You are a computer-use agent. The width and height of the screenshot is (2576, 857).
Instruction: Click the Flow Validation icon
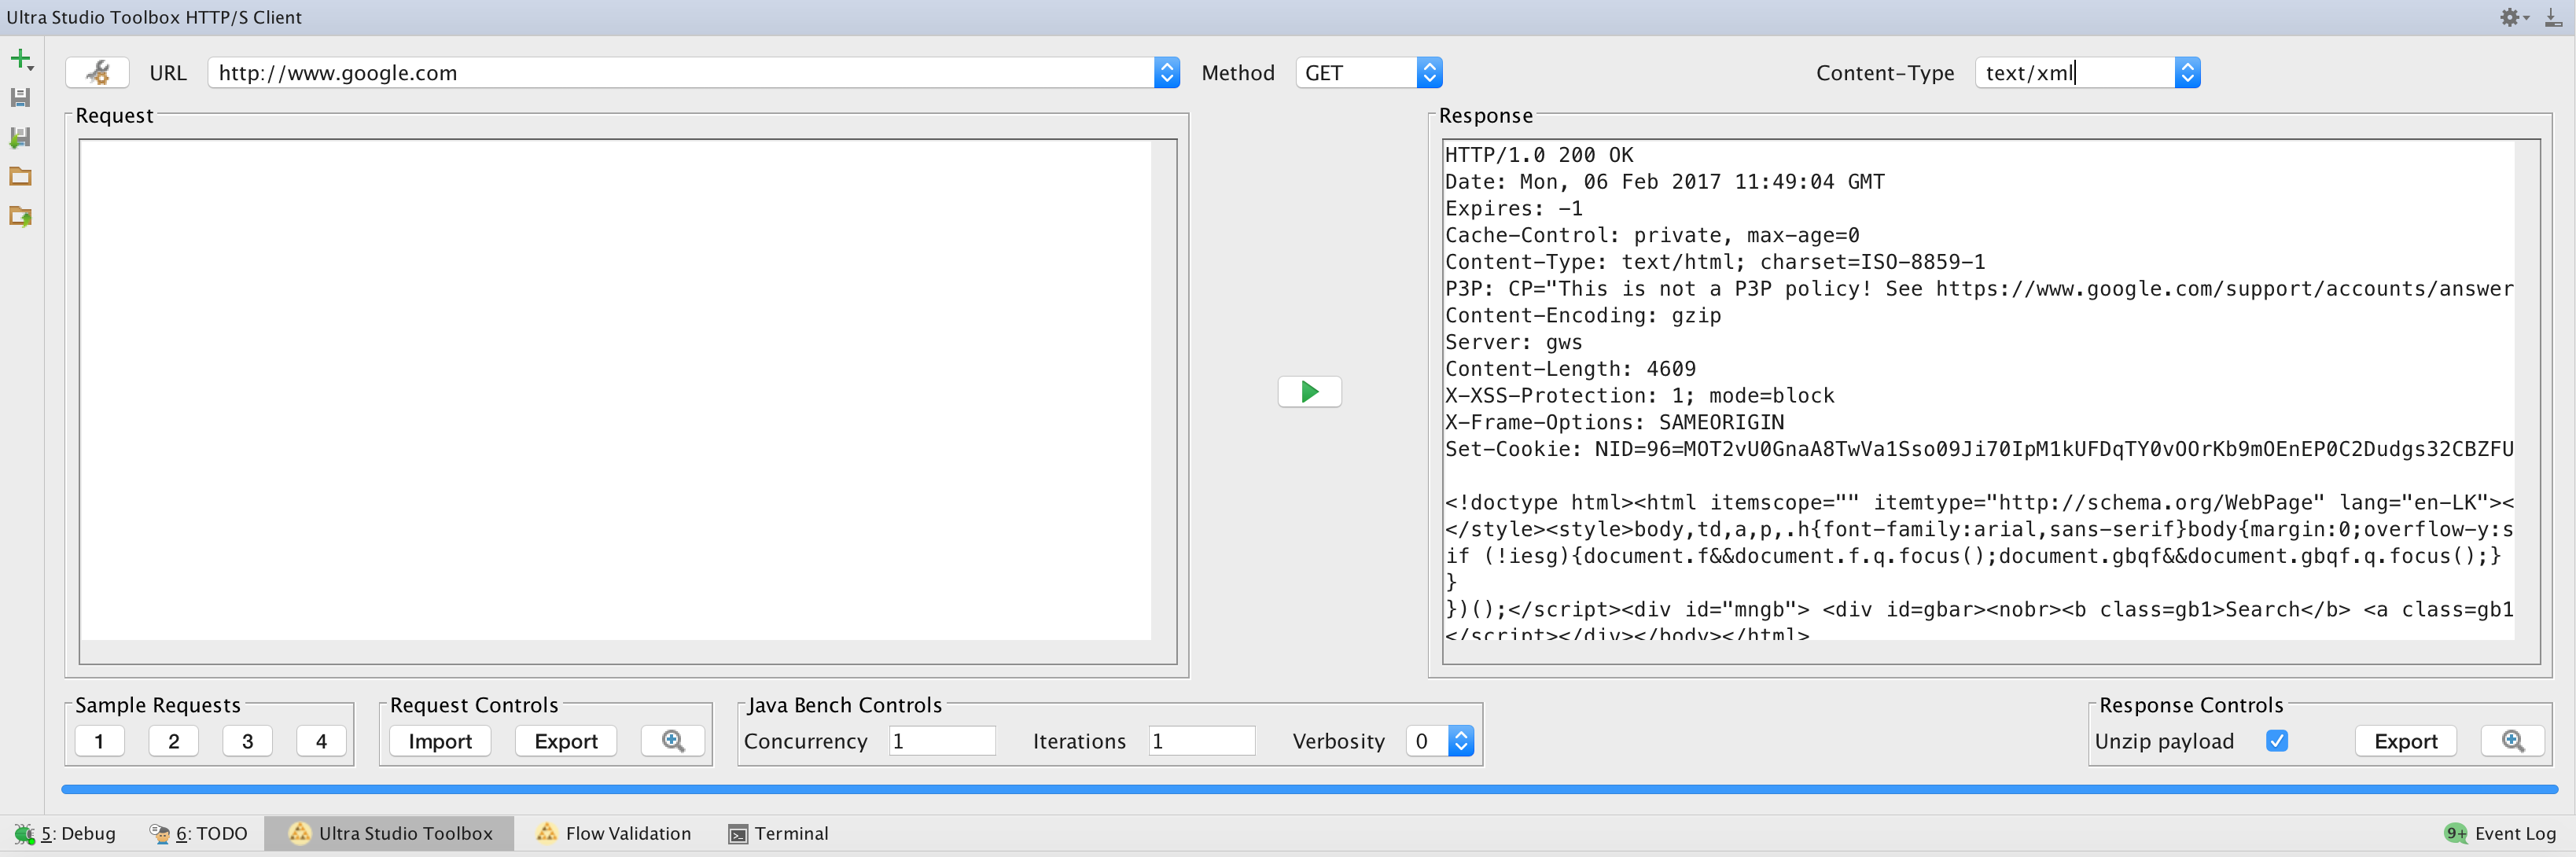coord(546,832)
